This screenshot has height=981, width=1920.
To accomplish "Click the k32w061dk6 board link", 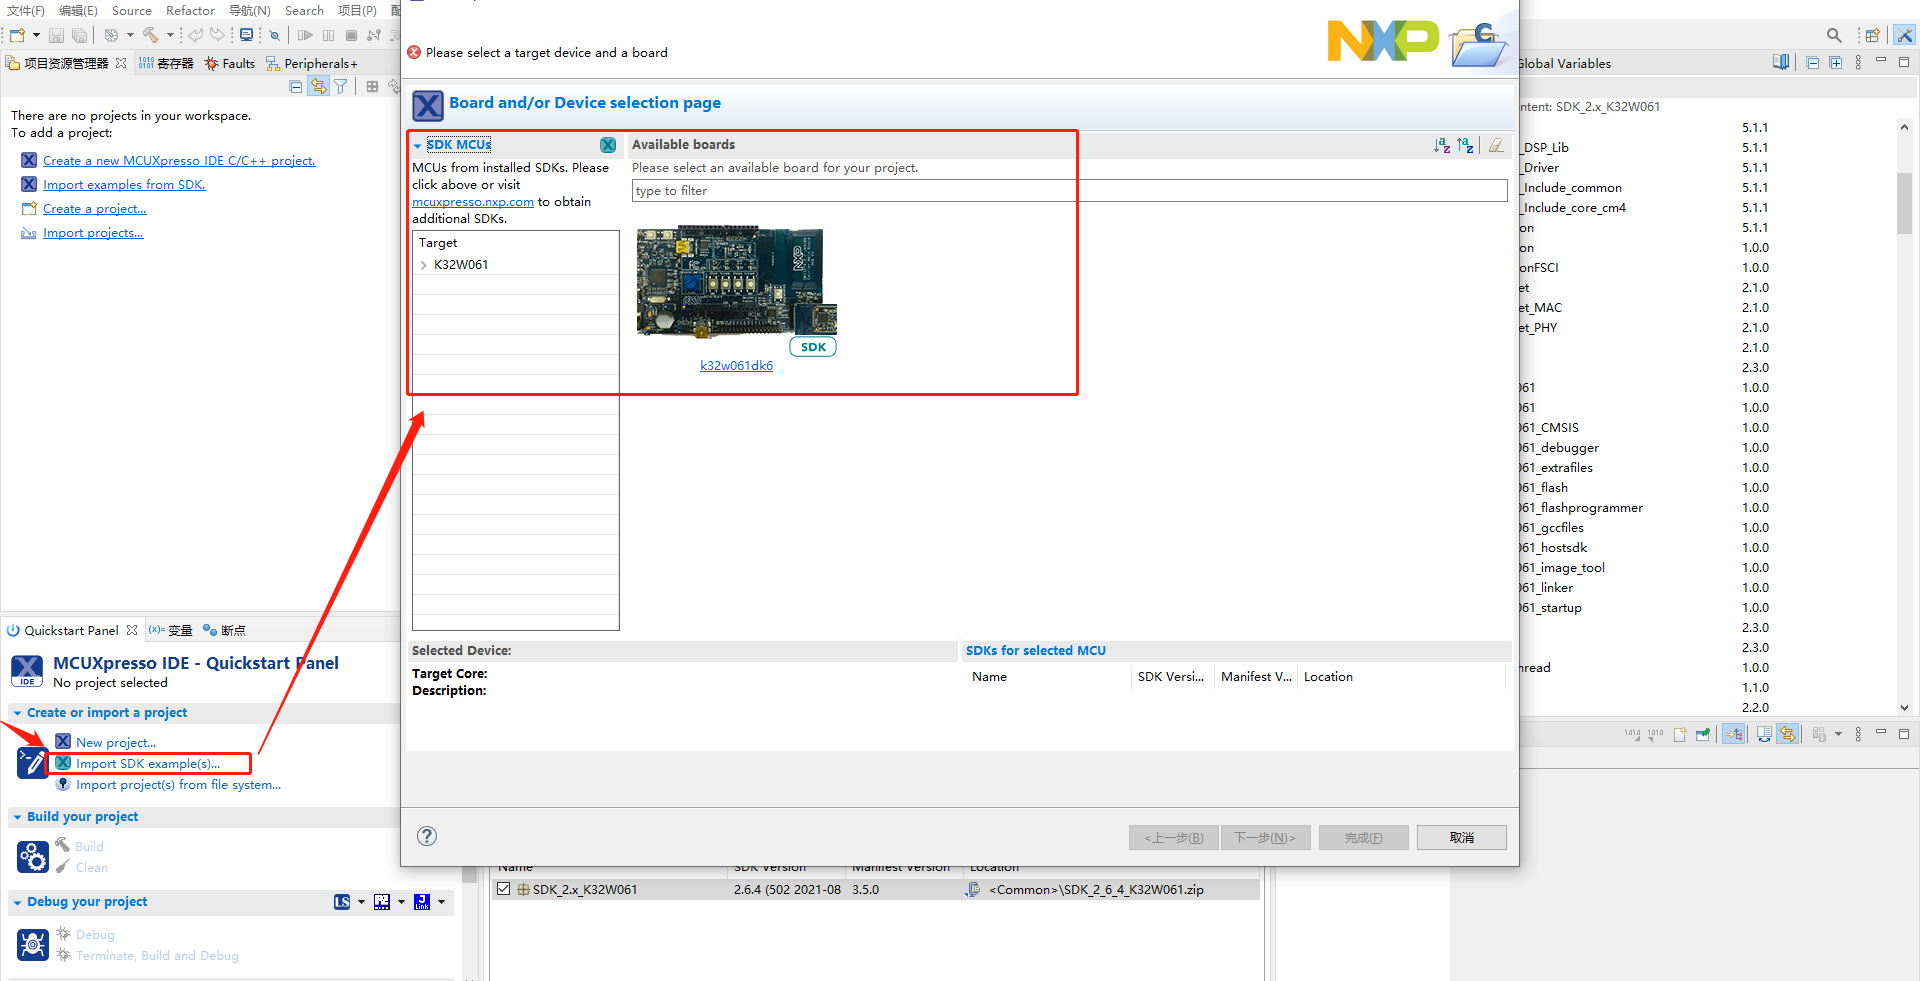I will pyautogui.click(x=736, y=366).
